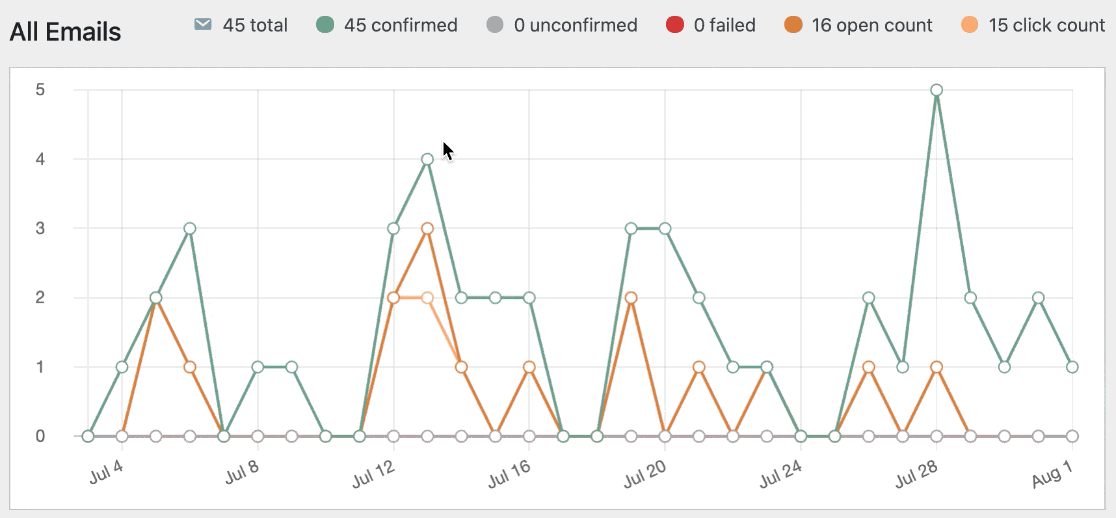Select the "0 failed" legend text
1116x518 pixels.
click(725, 25)
